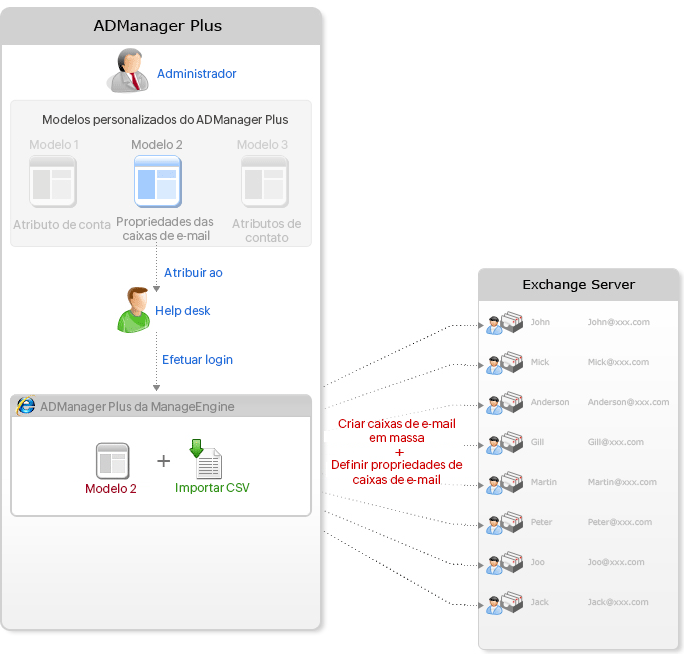
Task: Click the Joo@xxx.com address
Action: [x=616, y=562]
